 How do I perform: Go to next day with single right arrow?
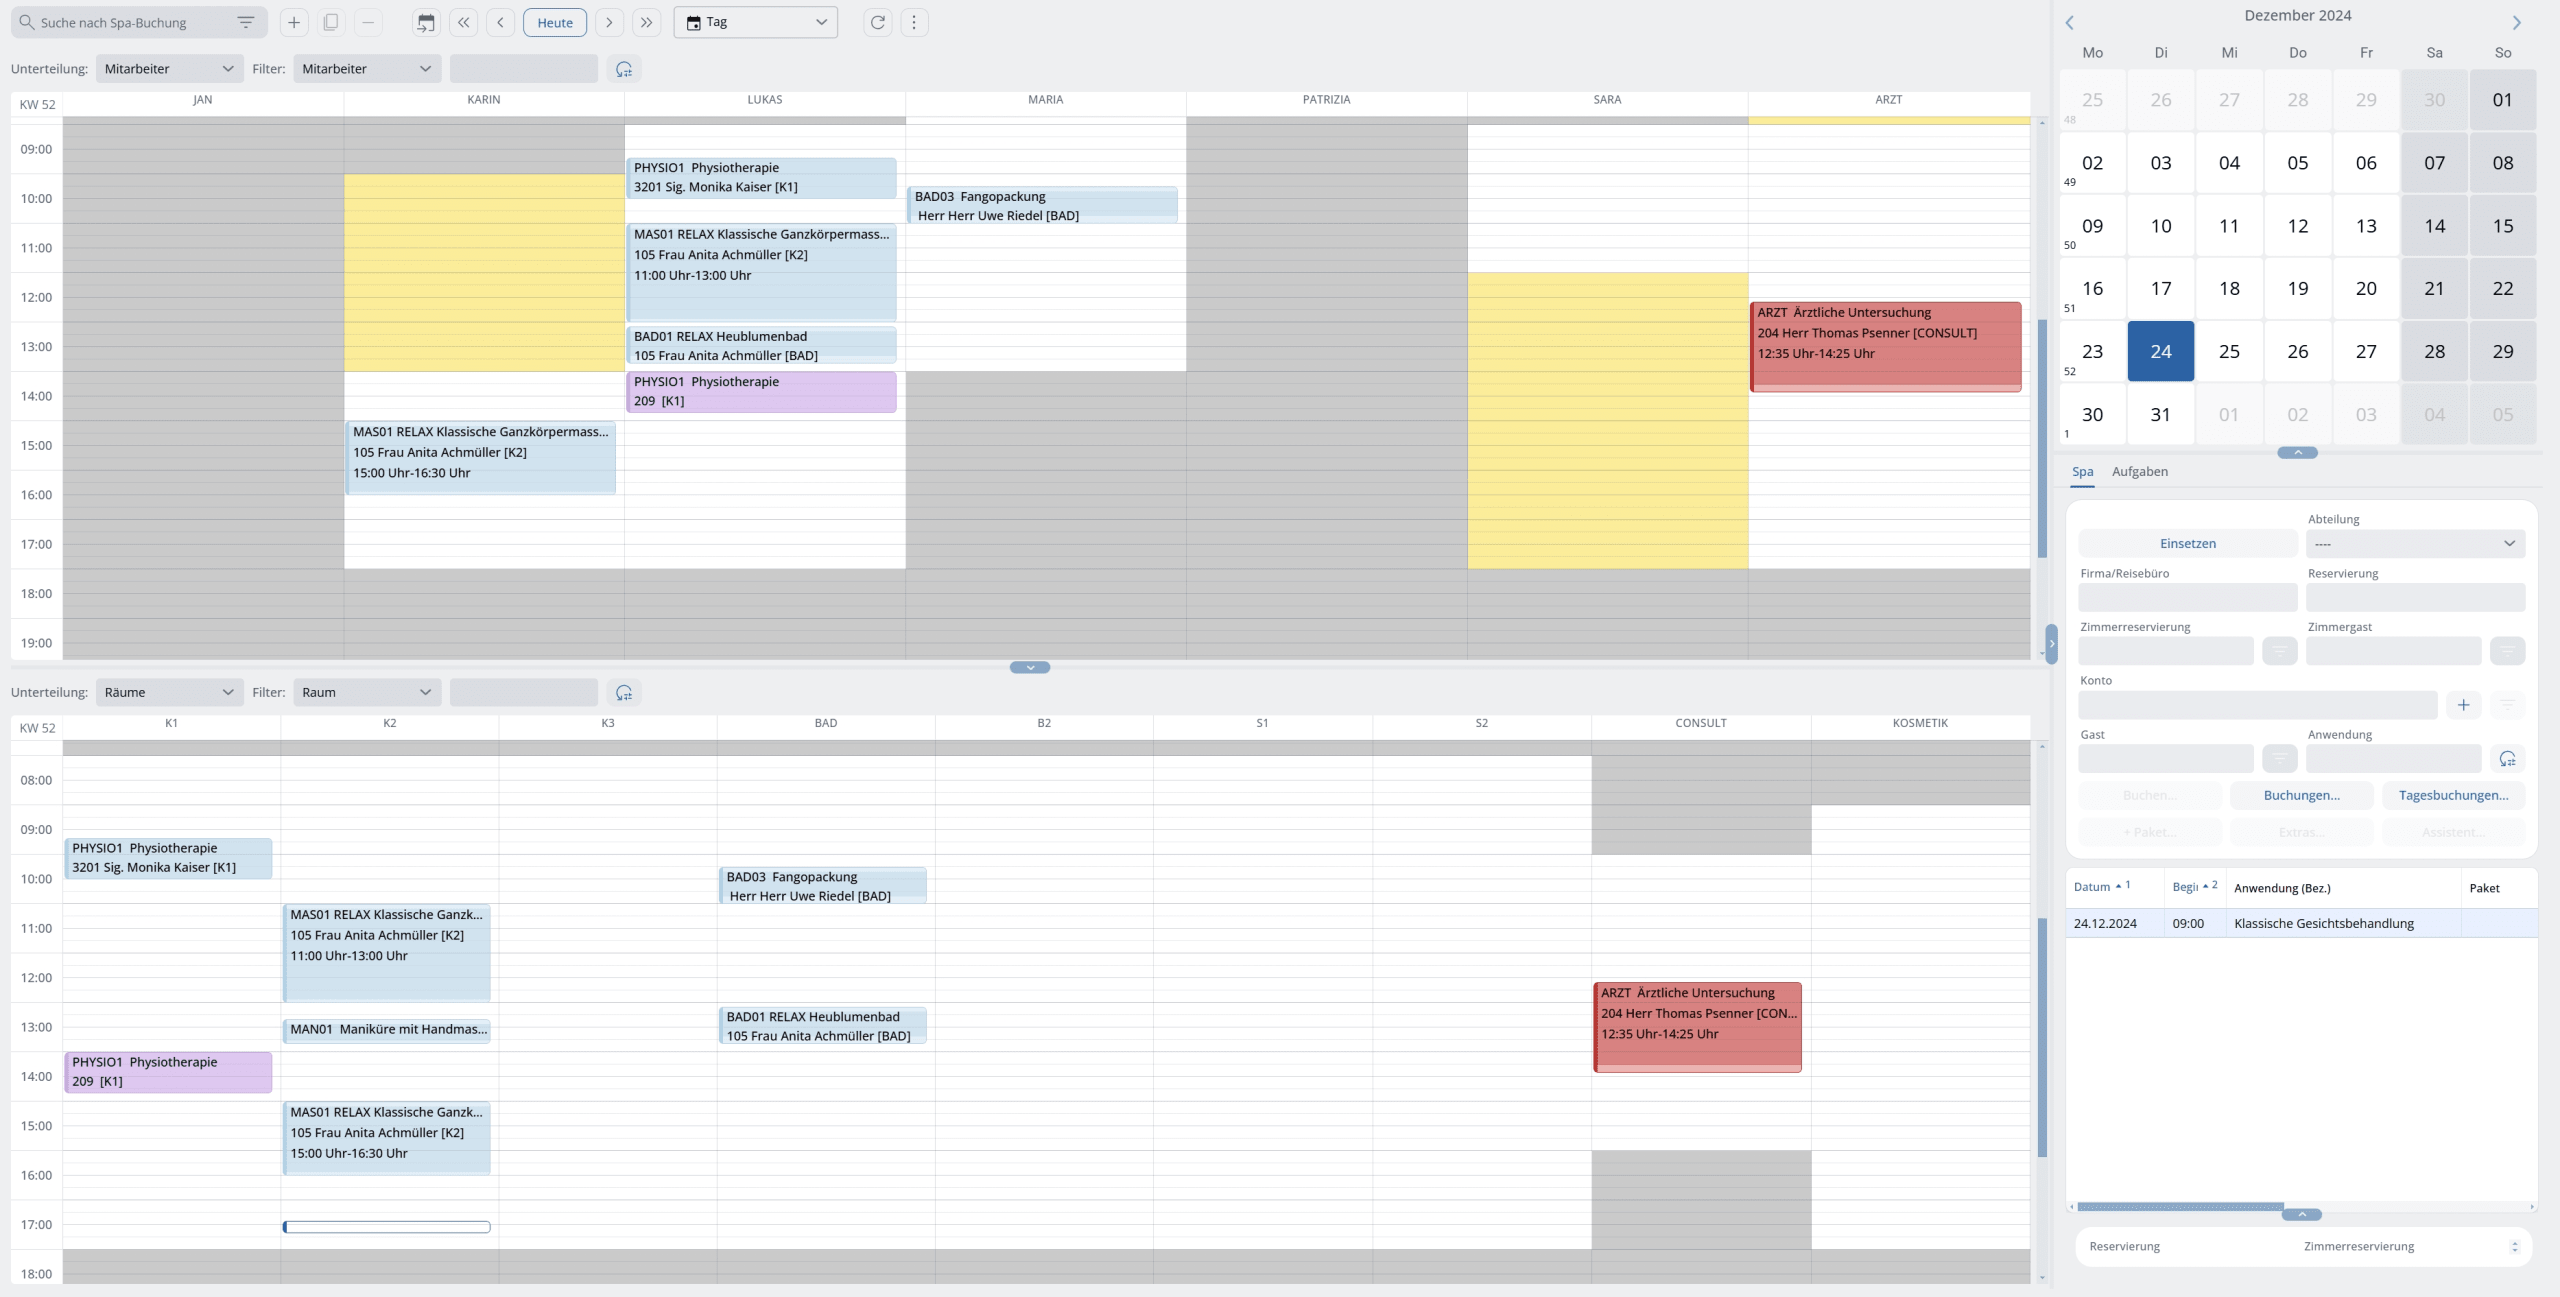[609, 22]
